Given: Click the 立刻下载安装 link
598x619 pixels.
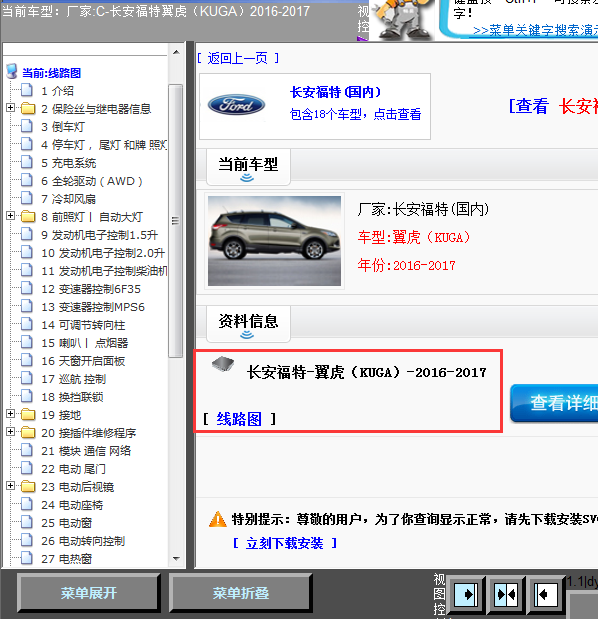Looking at the screenshot, I should (284, 544).
